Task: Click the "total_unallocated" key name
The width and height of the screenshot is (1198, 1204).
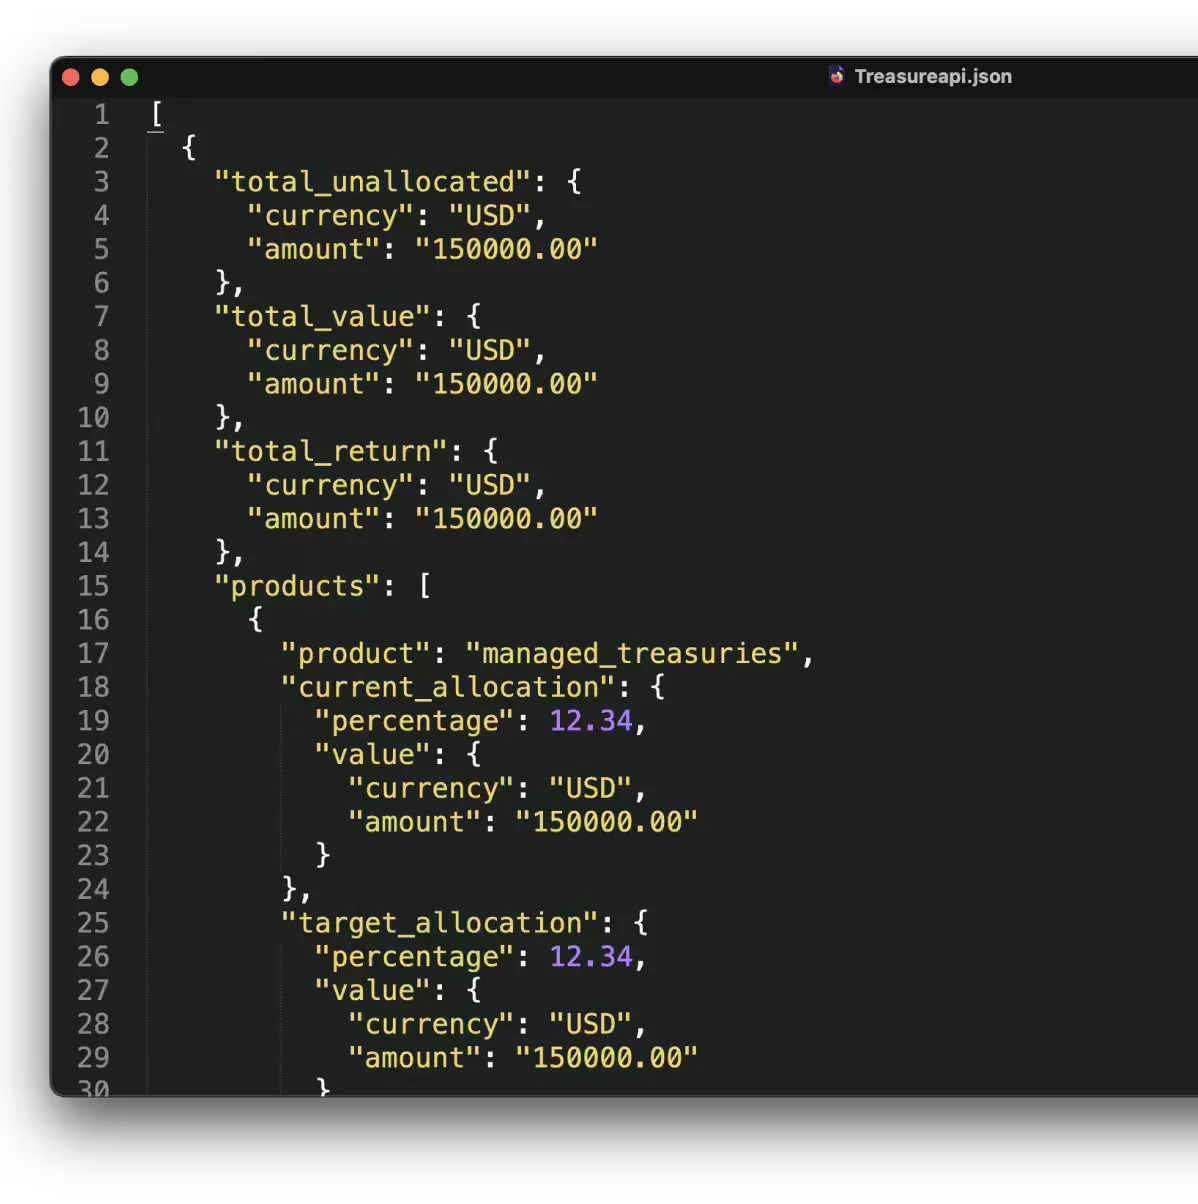Action: pyautogui.click(x=372, y=181)
